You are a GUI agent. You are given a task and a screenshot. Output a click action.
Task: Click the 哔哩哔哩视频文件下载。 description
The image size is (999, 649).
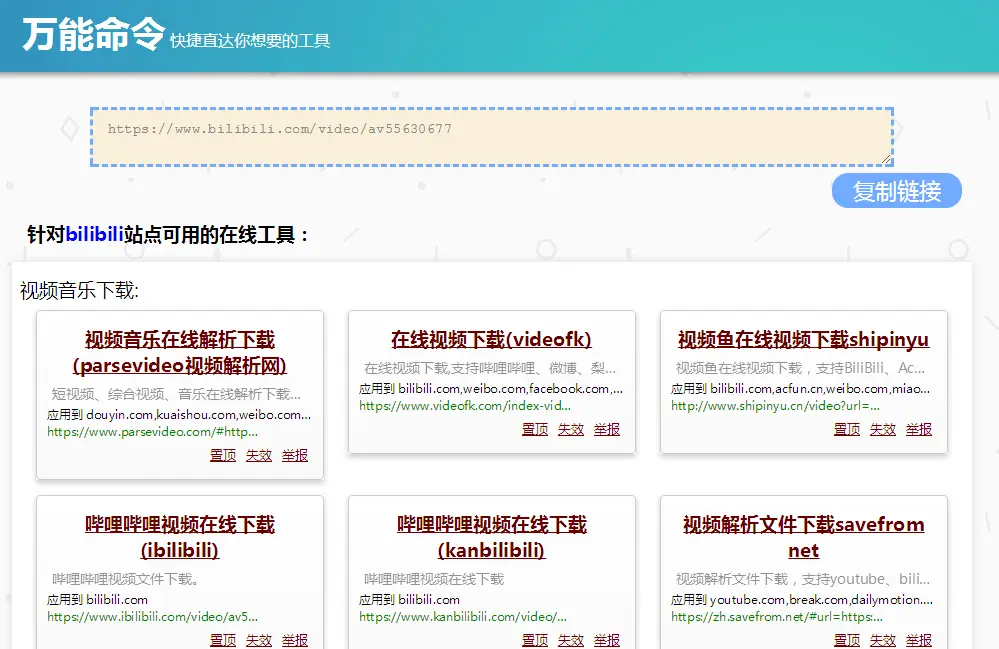(126, 579)
